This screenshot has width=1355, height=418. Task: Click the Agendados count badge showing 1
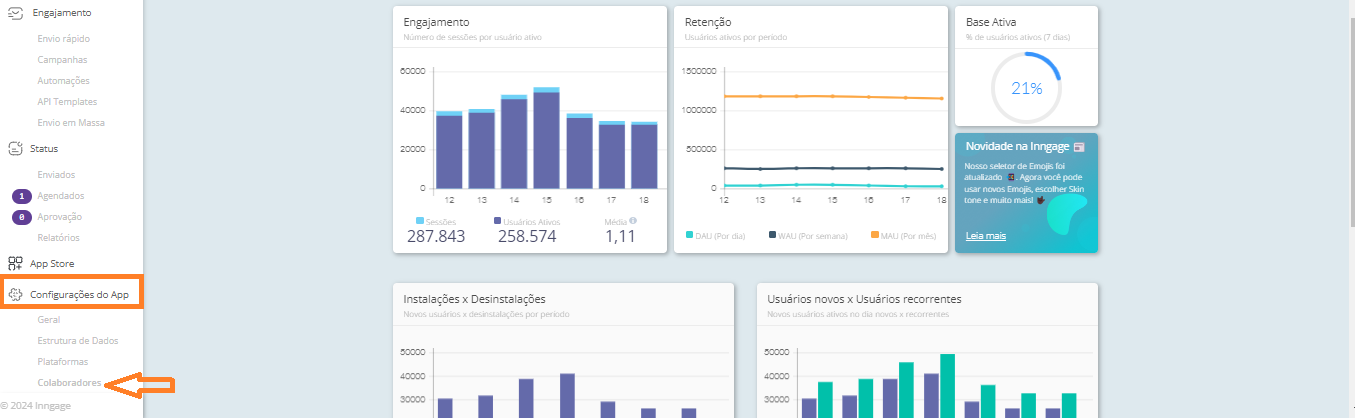(22, 196)
